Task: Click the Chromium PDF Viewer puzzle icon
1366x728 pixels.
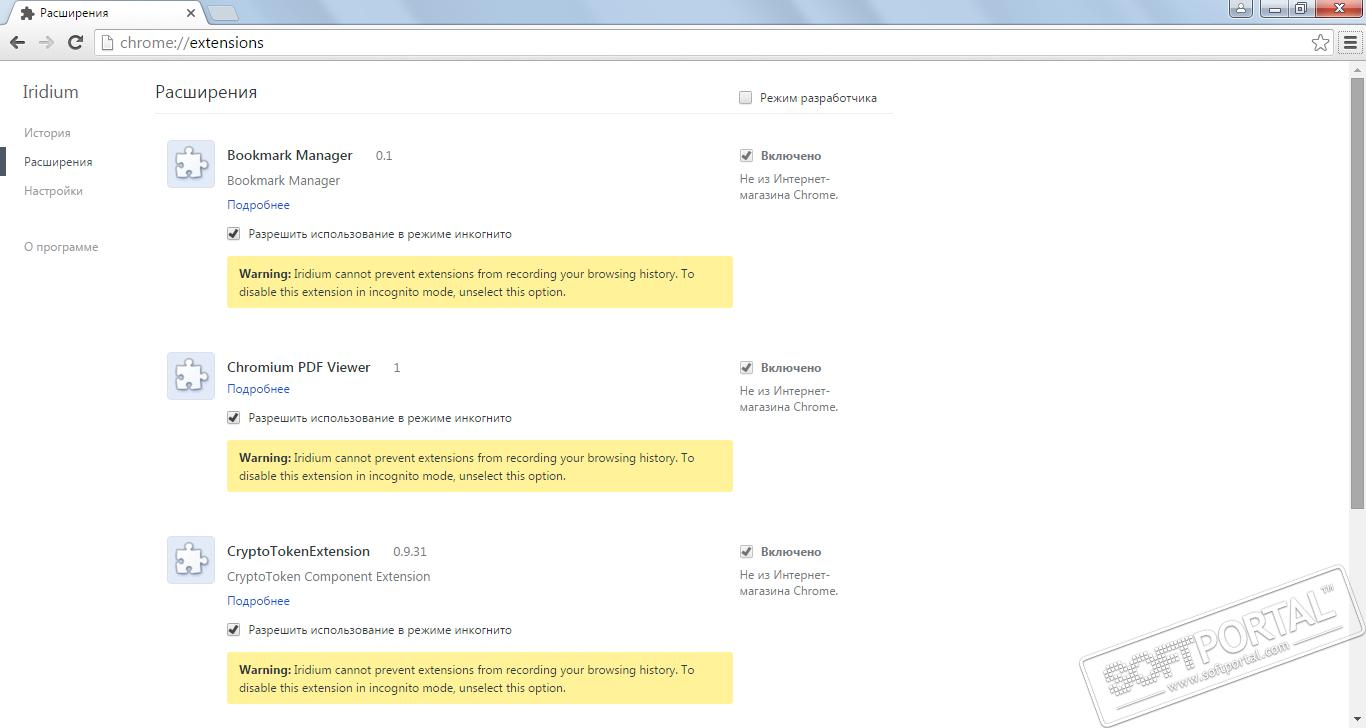Action: tap(191, 376)
